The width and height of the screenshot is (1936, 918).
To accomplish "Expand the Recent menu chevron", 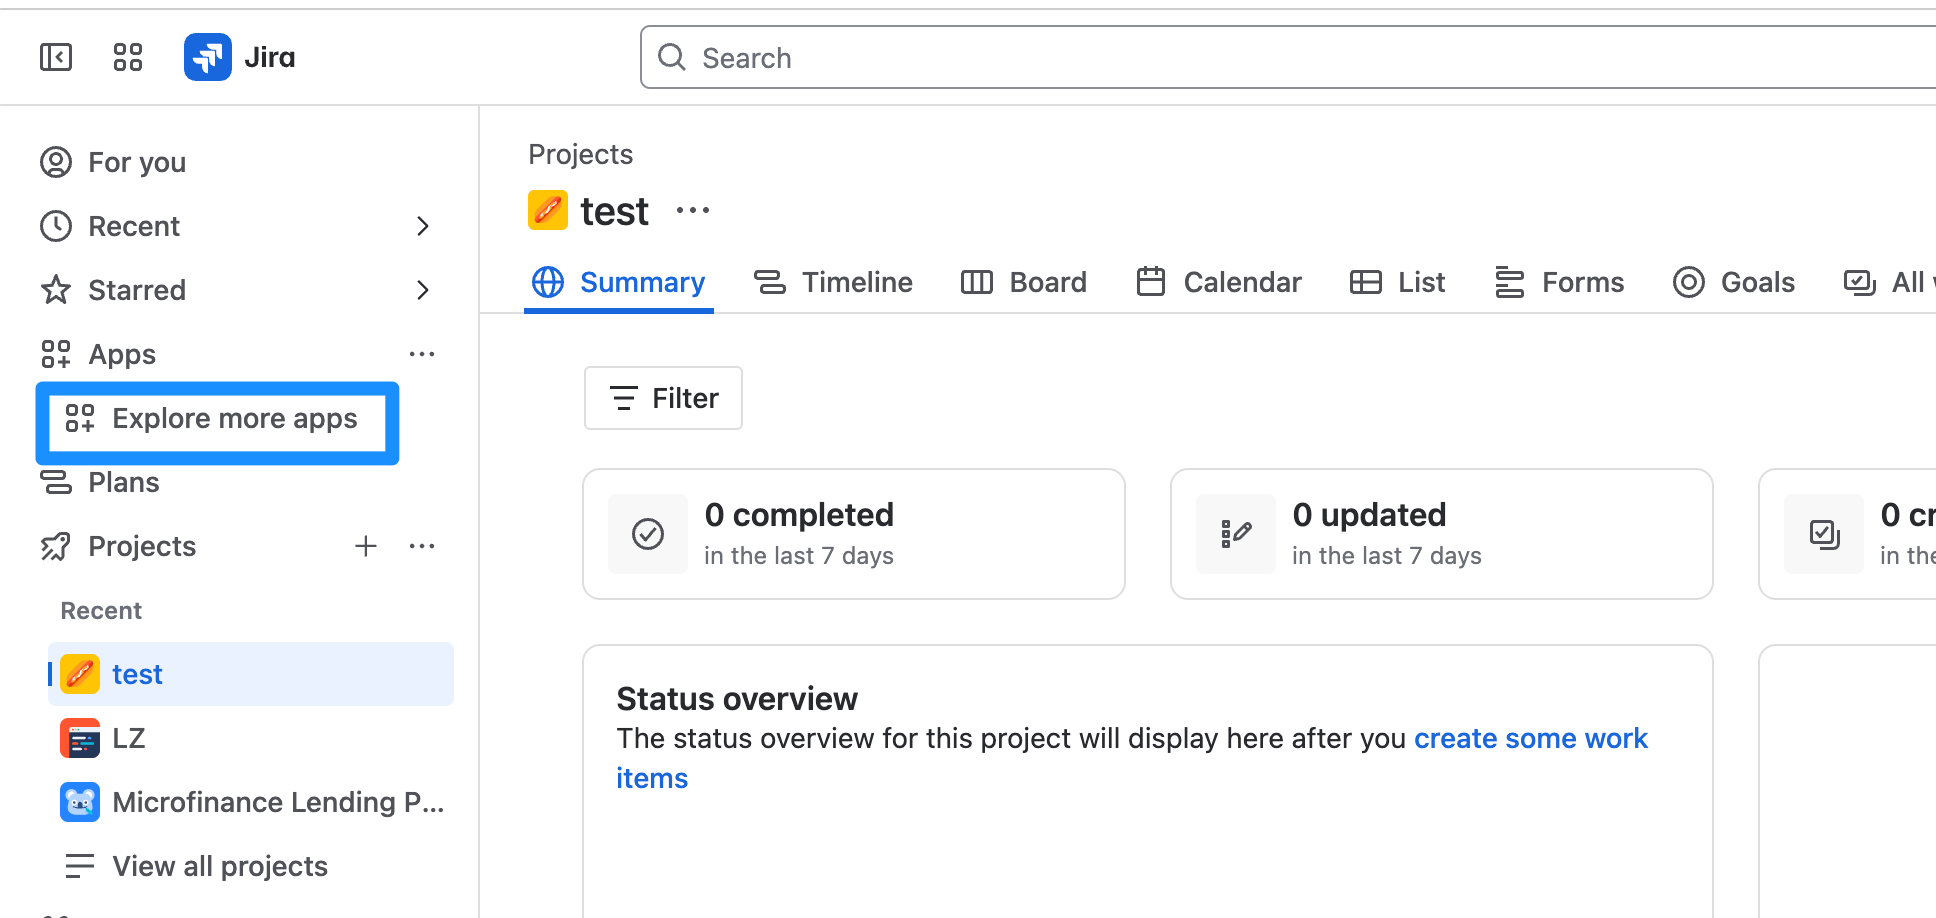I will (x=422, y=226).
